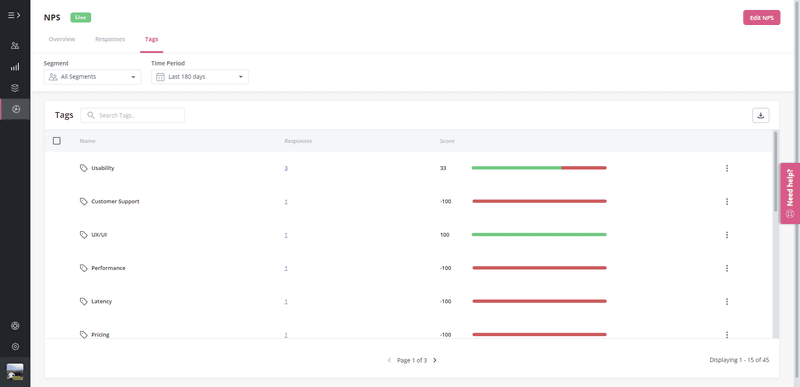This screenshot has width=800, height=387.
Task: Sort by the Responses column header
Action: 298,141
